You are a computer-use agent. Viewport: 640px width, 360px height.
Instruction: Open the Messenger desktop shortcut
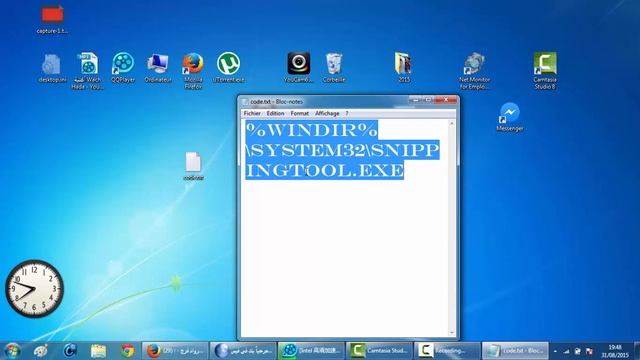(509, 118)
